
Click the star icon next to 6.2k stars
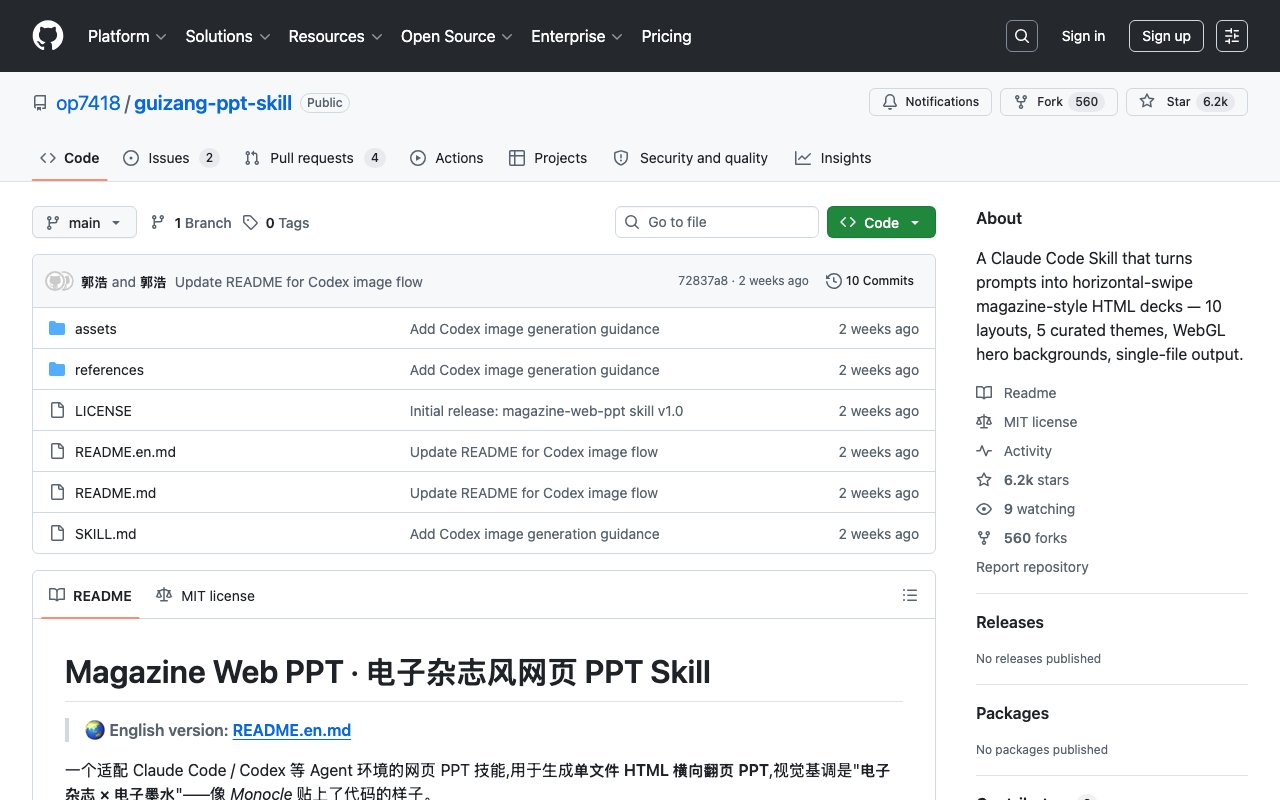[984, 480]
